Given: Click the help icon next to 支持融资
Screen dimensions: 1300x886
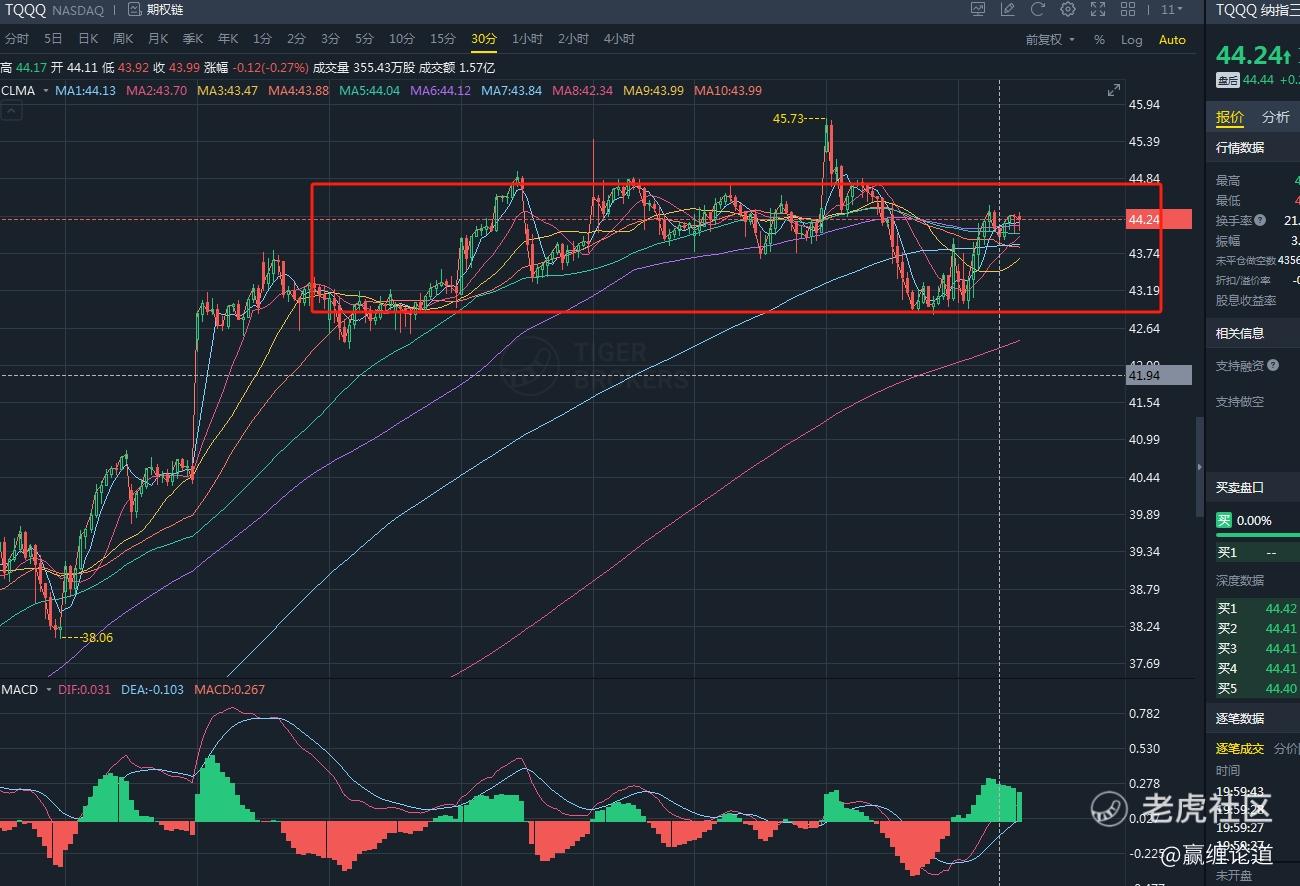Looking at the screenshot, I should pos(1273,366).
